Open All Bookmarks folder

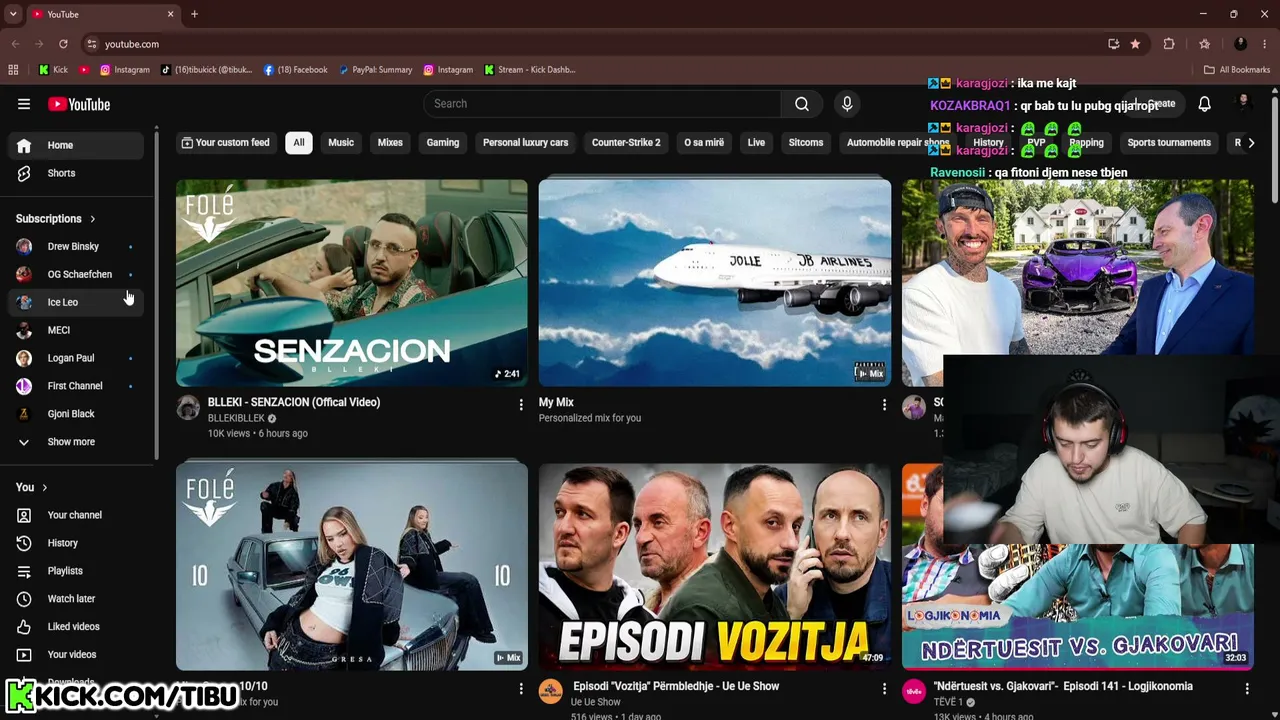pyautogui.click(x=1237, y=70)
